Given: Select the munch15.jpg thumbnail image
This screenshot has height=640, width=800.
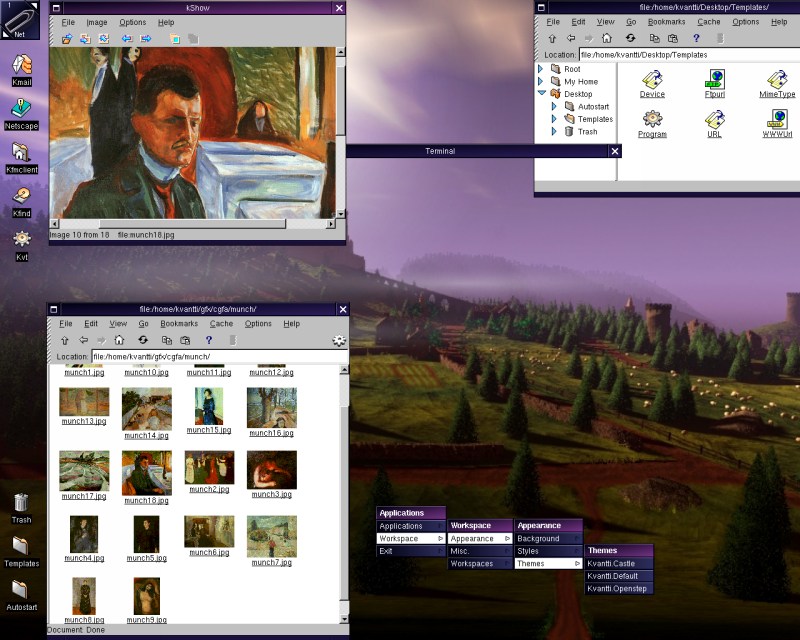Looking at the screenshot, I should (x=209, y=406).
